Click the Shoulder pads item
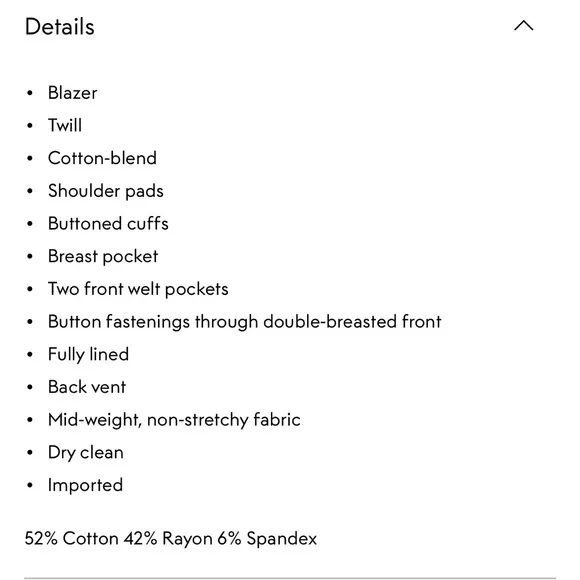The width and height of the screenshot is (580, 580). pos(106,191)
